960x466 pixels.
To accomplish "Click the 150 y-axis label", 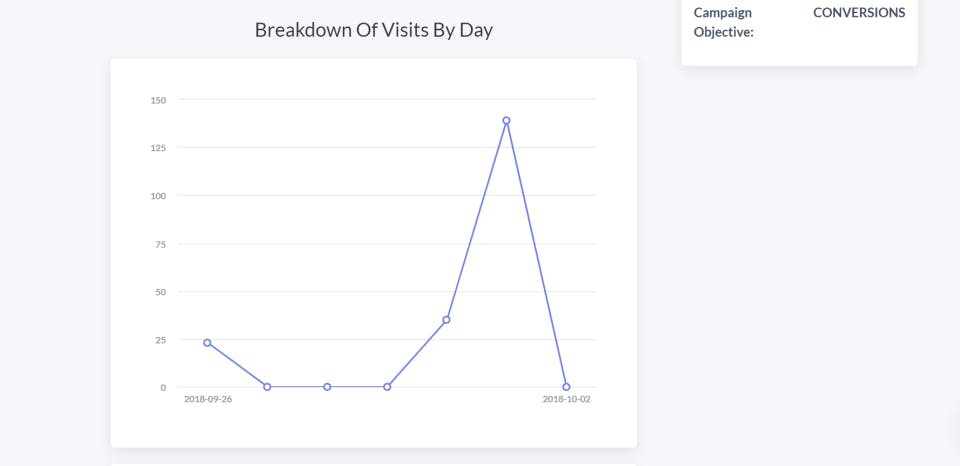I will tap(158, 100).
